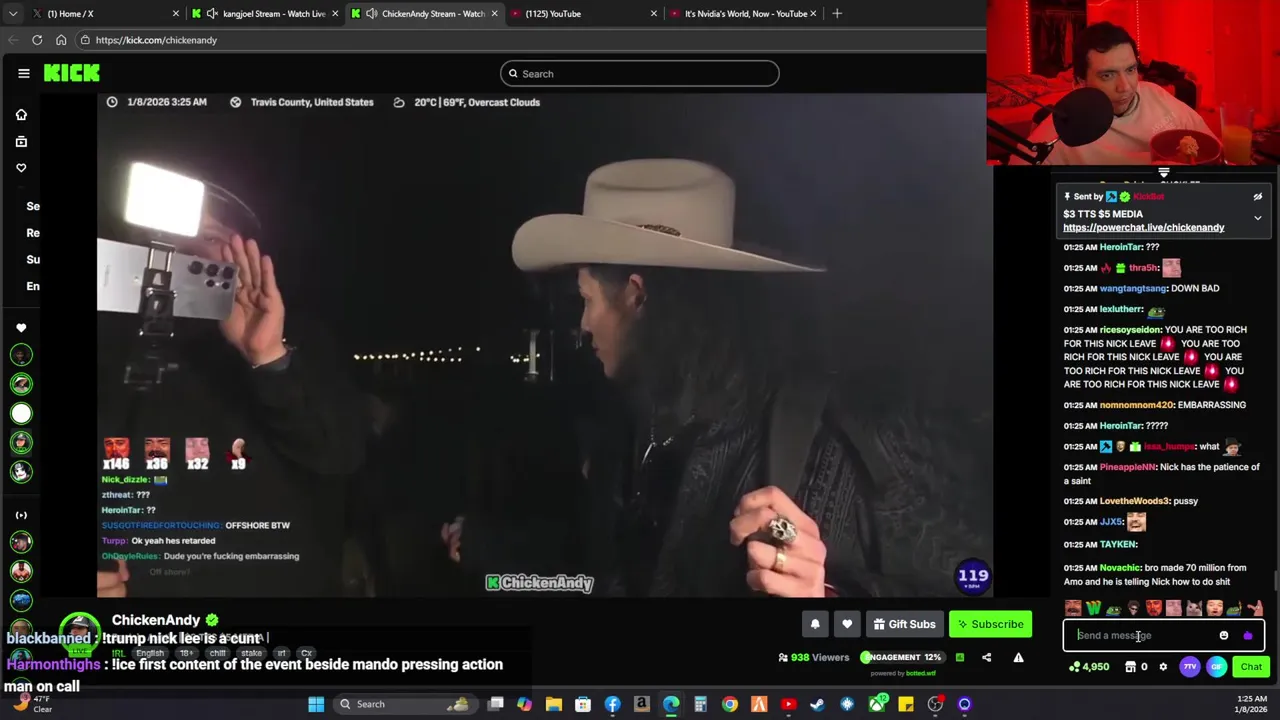1280x720 pixels.
Task: Mute the ChickenAndy Stream tab audio
Action: [372, 14]
